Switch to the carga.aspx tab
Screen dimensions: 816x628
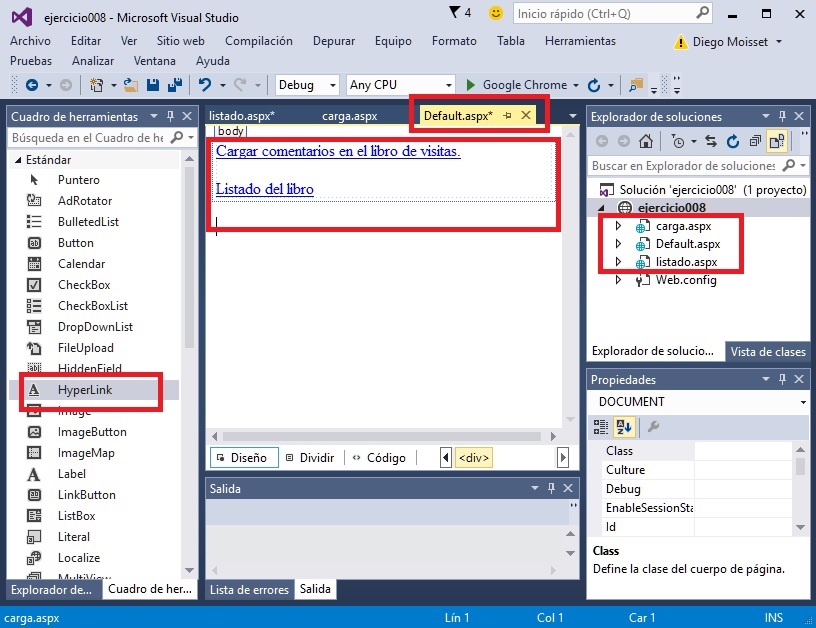pyautogui.click(x=349, y=116)
